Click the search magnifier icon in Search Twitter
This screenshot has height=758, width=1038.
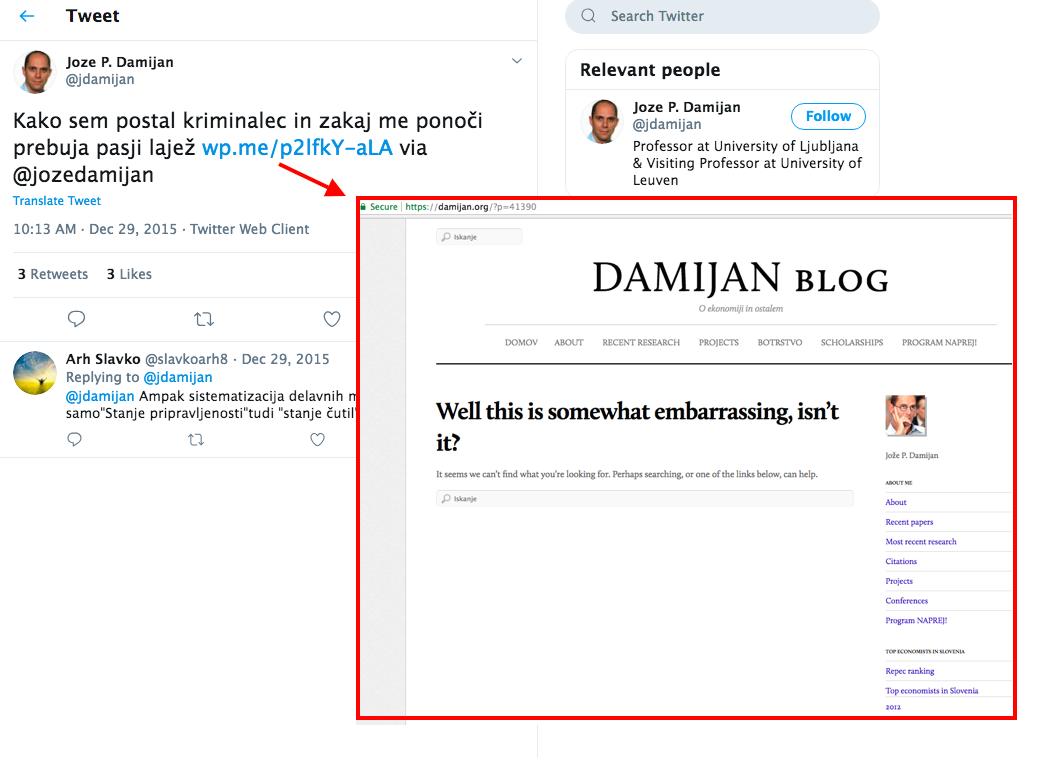(x=589, y=16)
